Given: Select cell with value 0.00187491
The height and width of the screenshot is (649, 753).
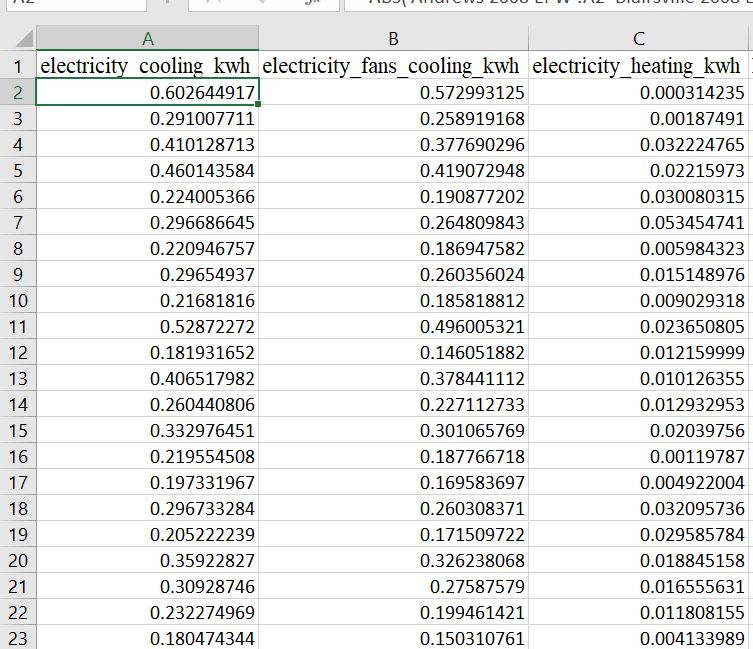Looking at the screenshot, I should coord(639,118).
